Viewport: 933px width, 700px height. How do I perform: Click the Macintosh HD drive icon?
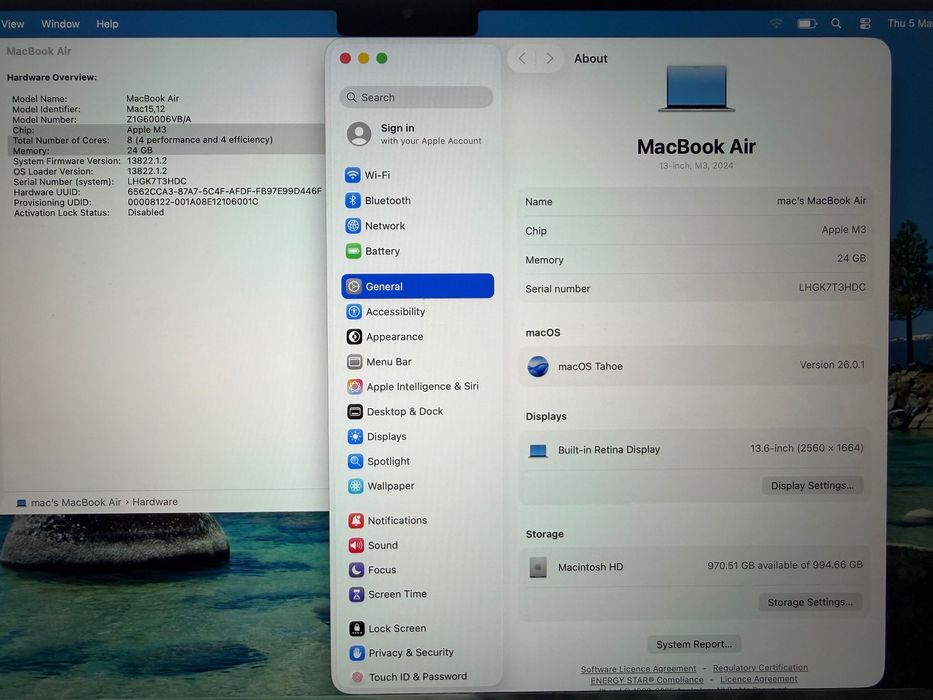[538, 567]
